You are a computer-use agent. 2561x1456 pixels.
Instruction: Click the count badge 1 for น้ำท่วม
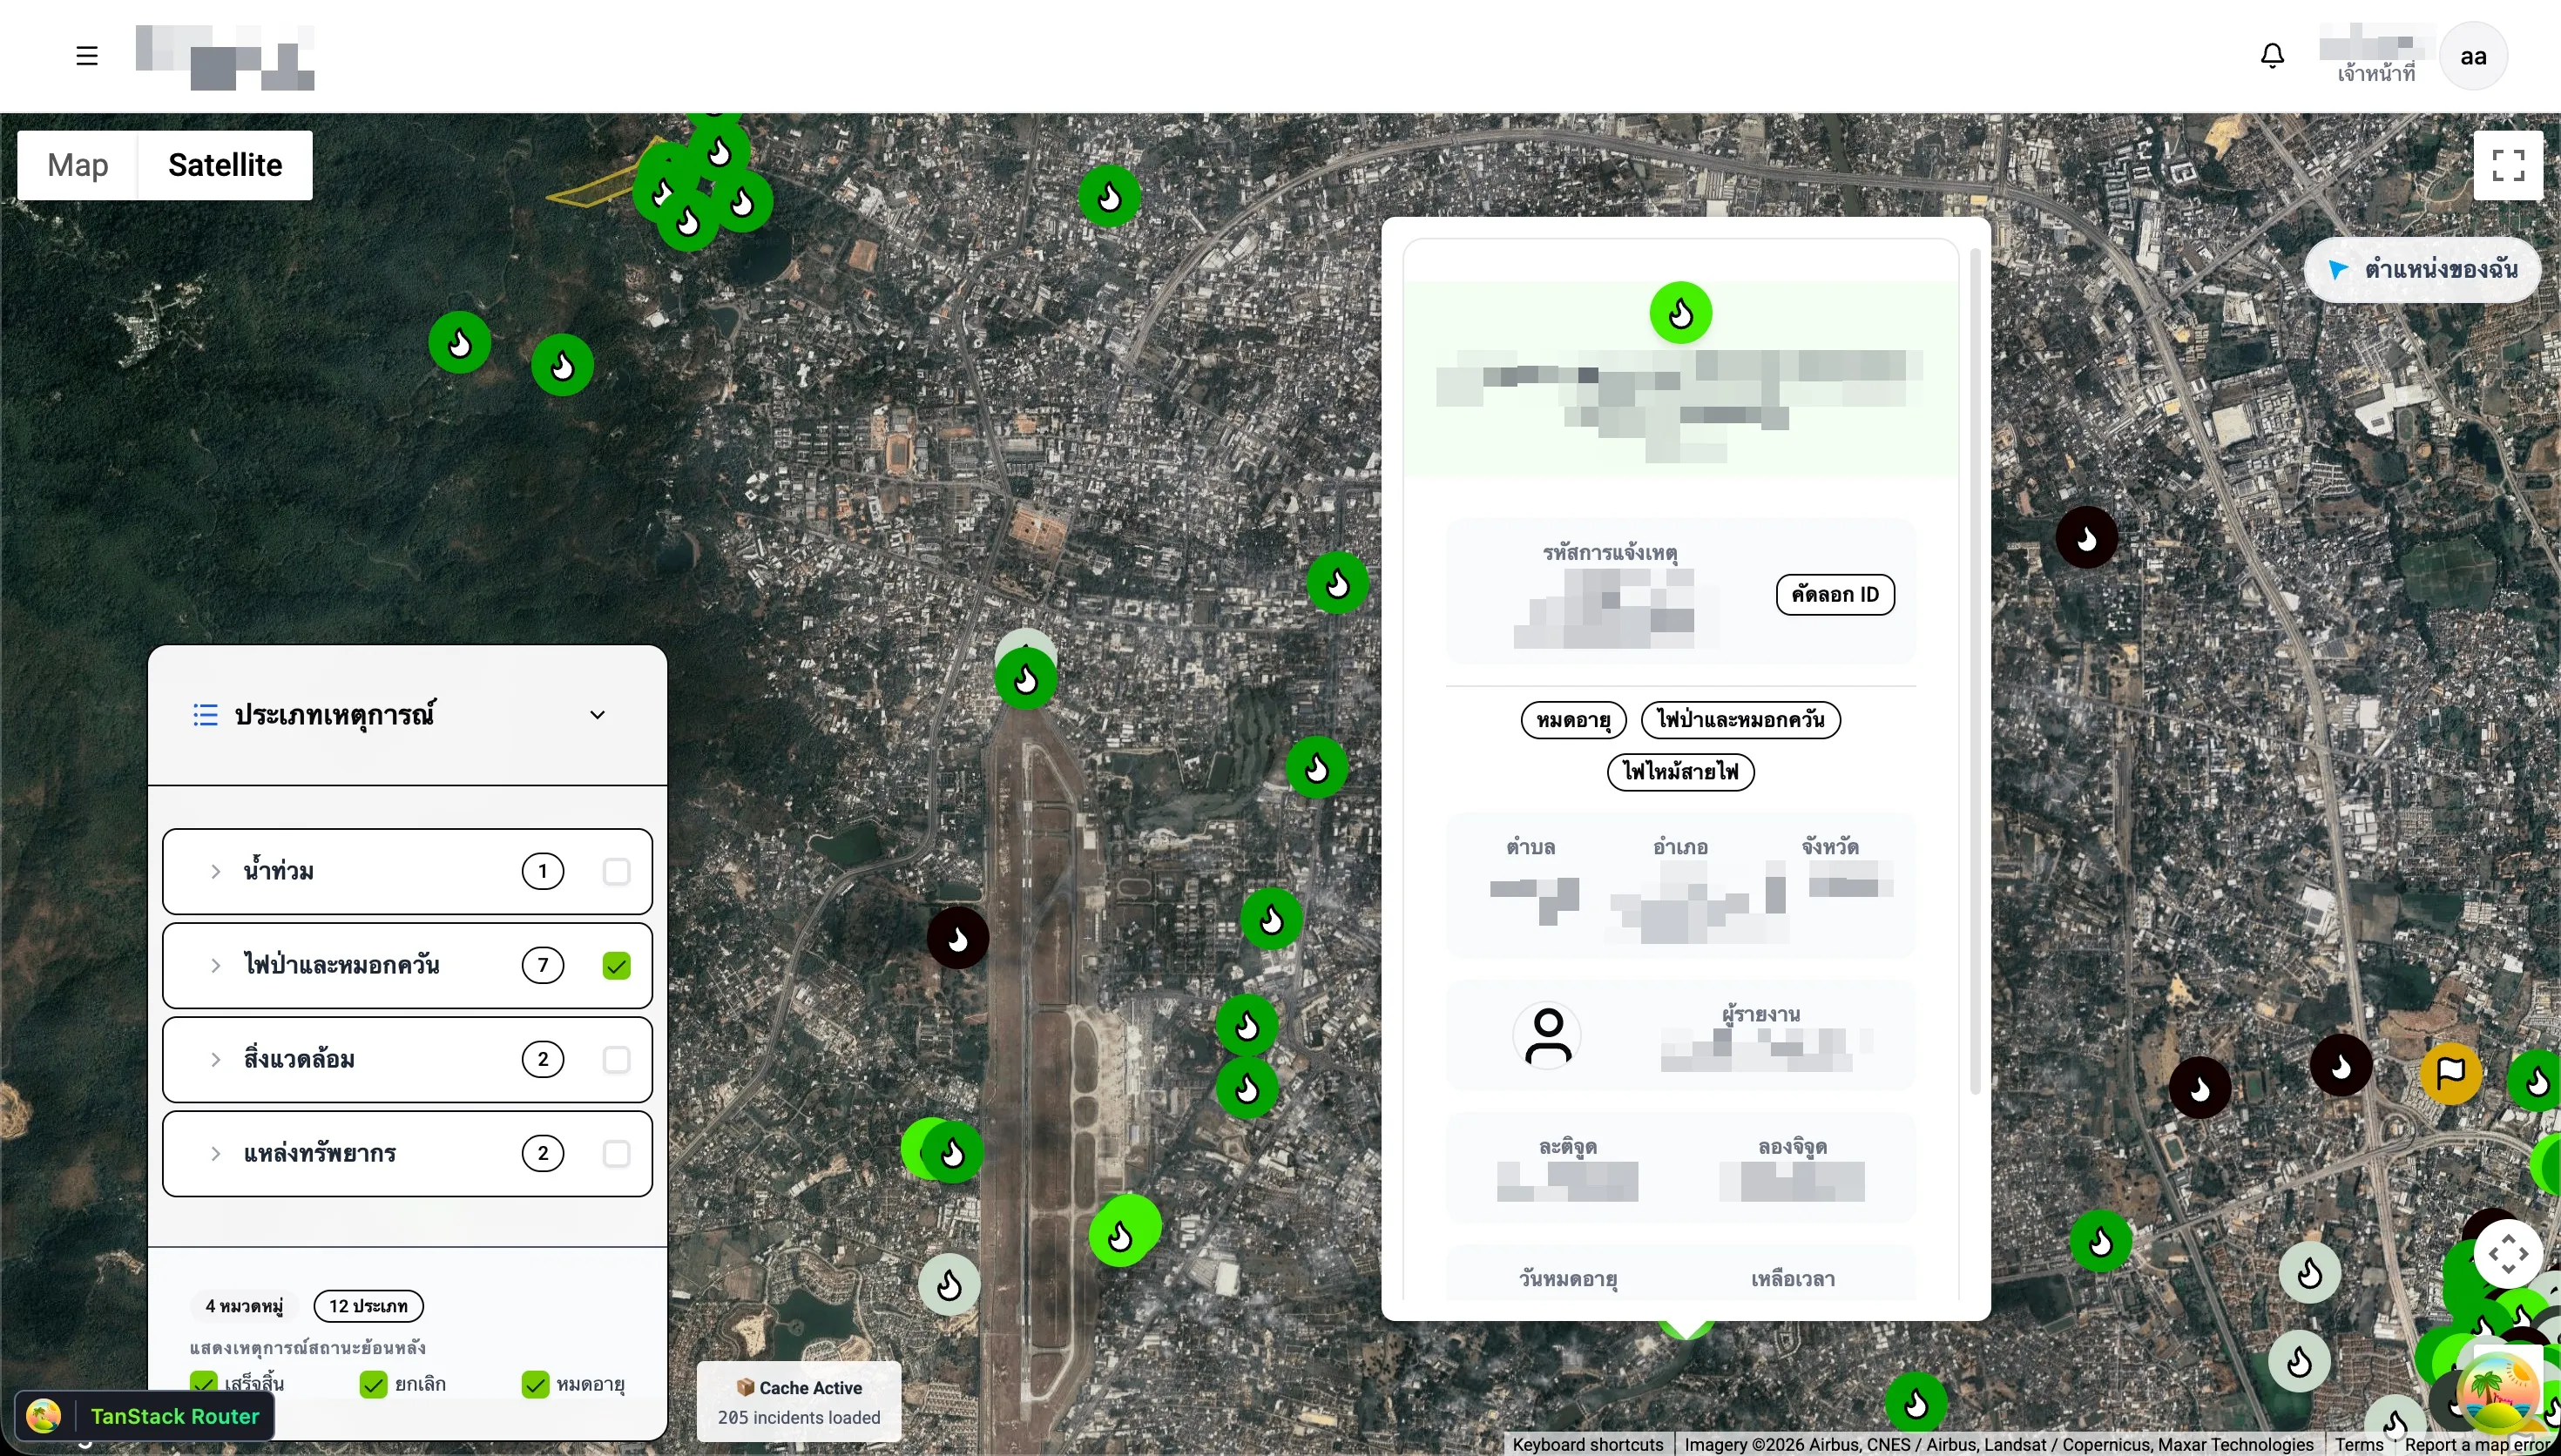click(x=543, y=872)
